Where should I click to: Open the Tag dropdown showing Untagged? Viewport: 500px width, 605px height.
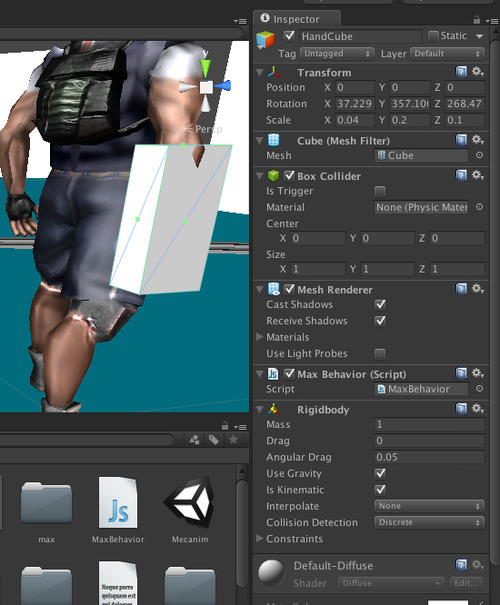[337, 53]
